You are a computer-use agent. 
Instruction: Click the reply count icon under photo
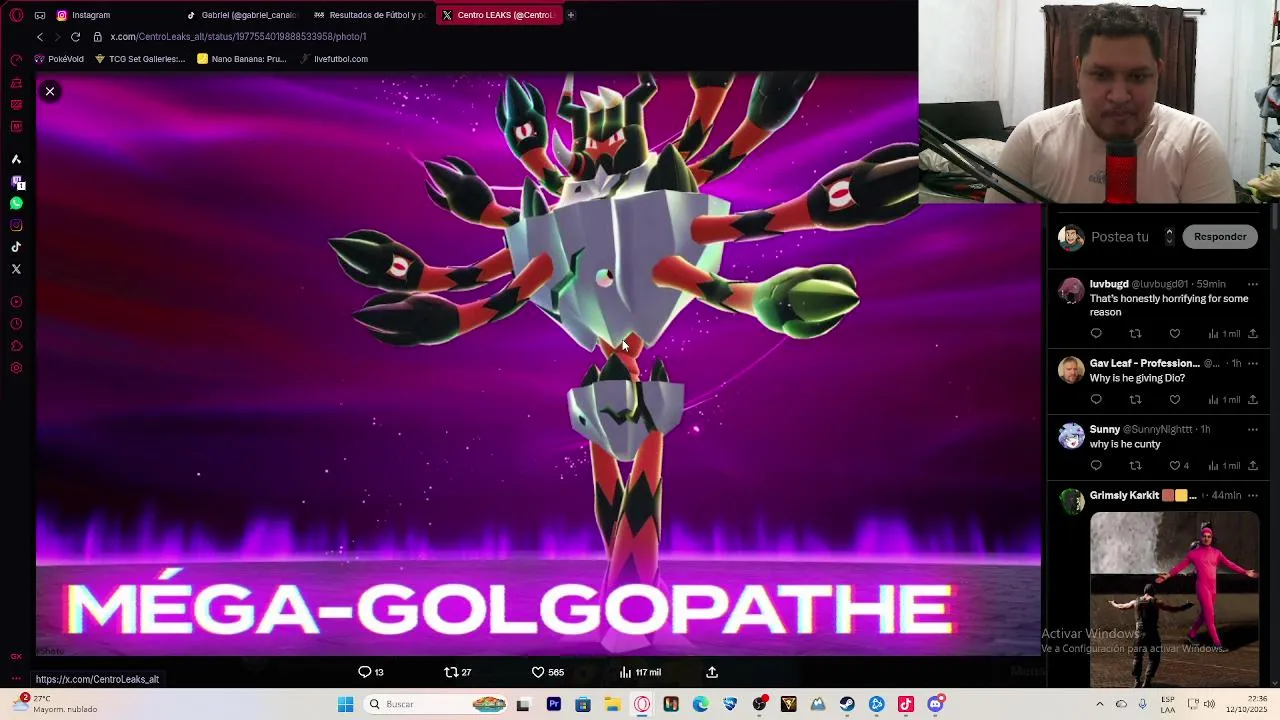(371, 672)
